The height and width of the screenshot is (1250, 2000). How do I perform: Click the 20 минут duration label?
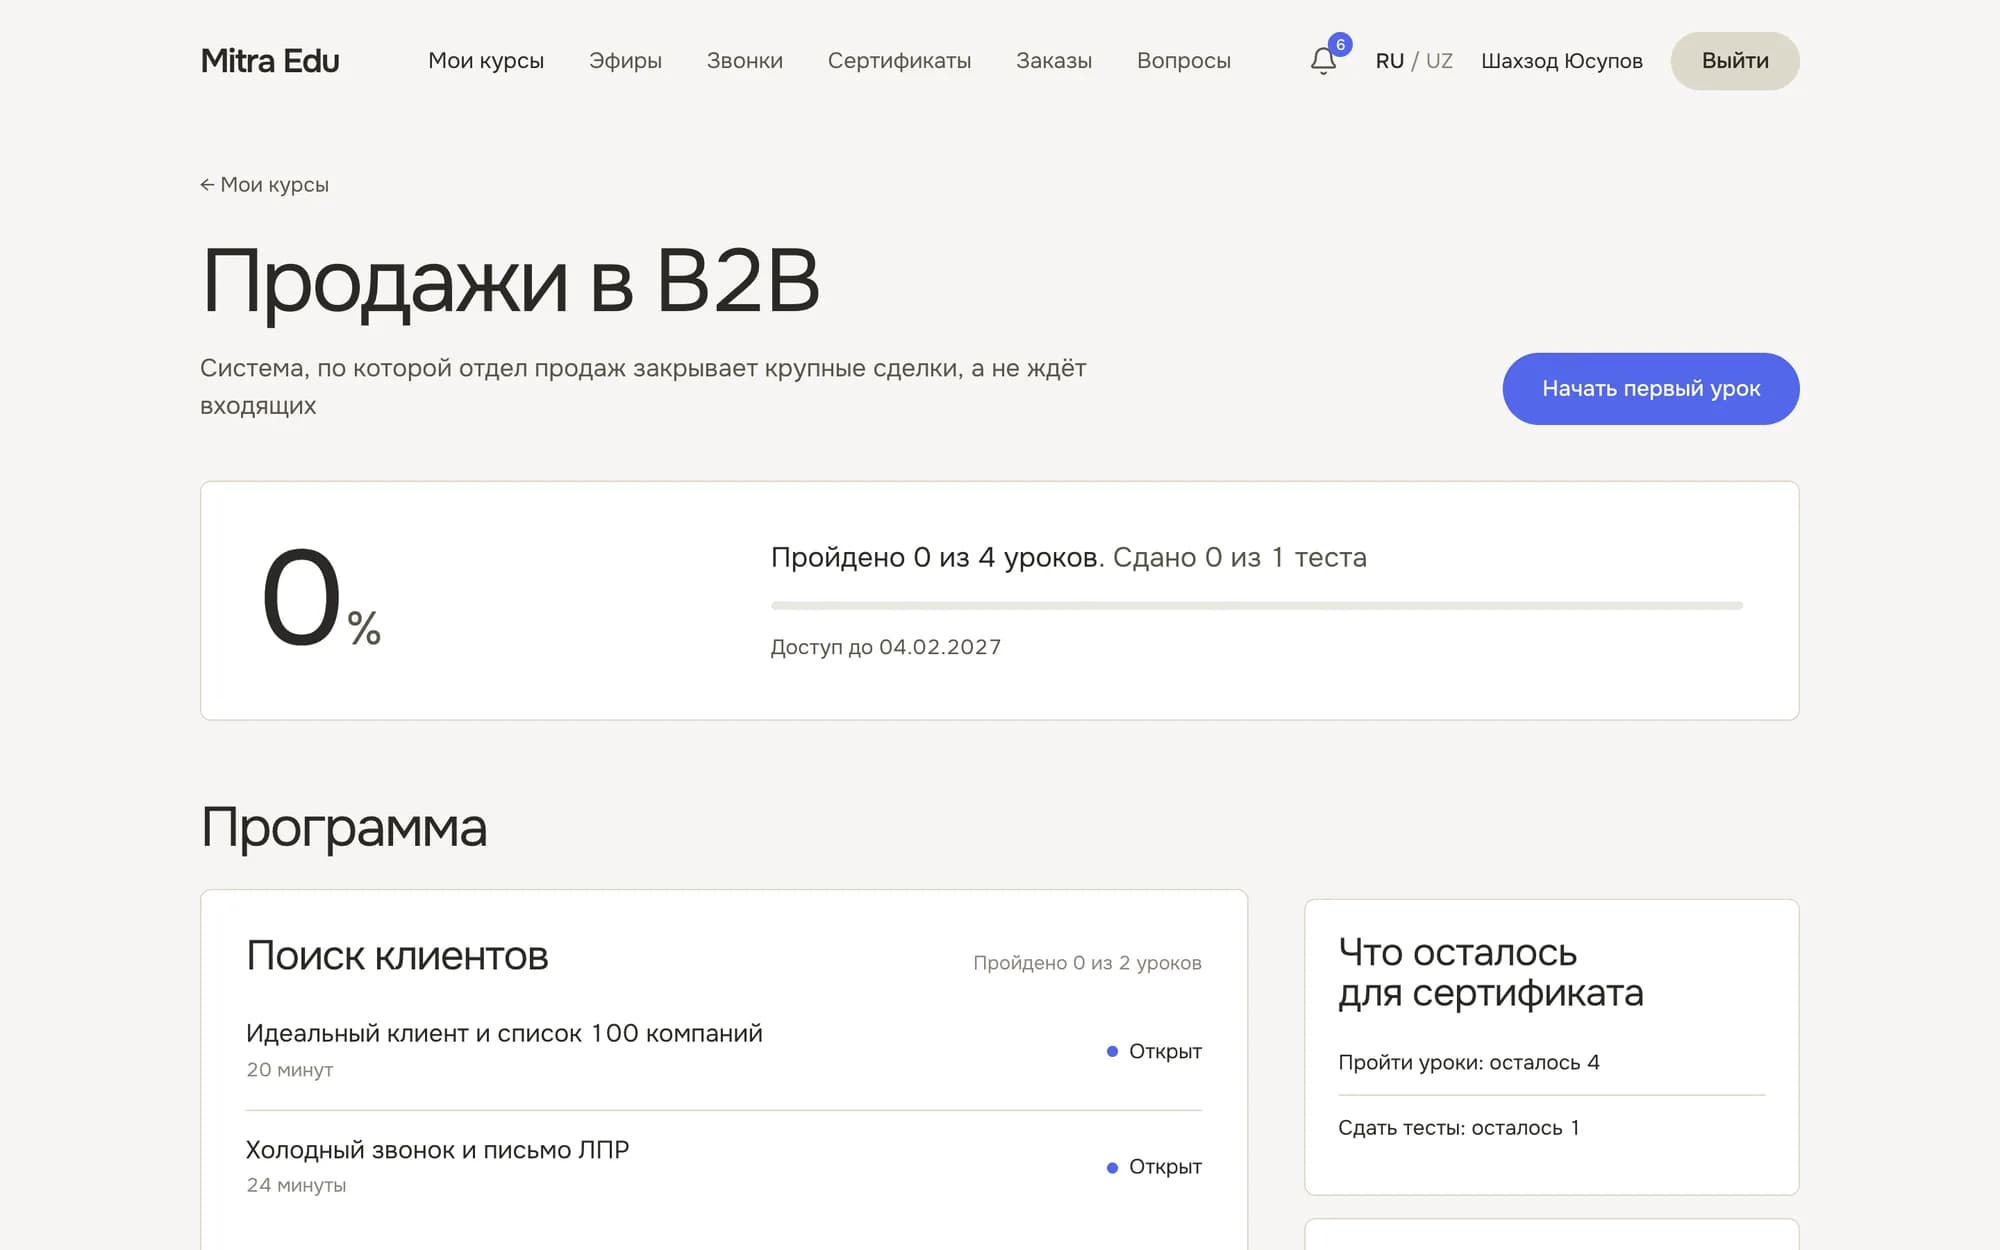point(290,1070)
